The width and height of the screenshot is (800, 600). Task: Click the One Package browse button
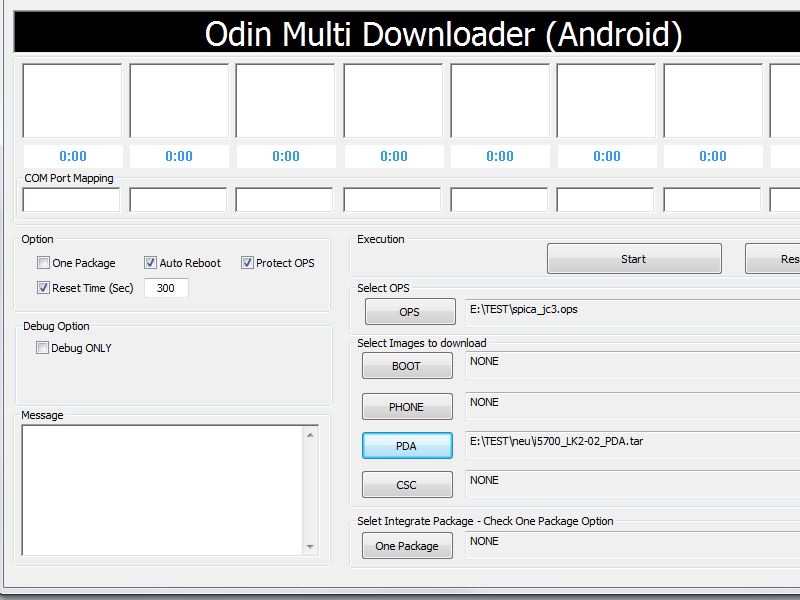pos(407,546)
